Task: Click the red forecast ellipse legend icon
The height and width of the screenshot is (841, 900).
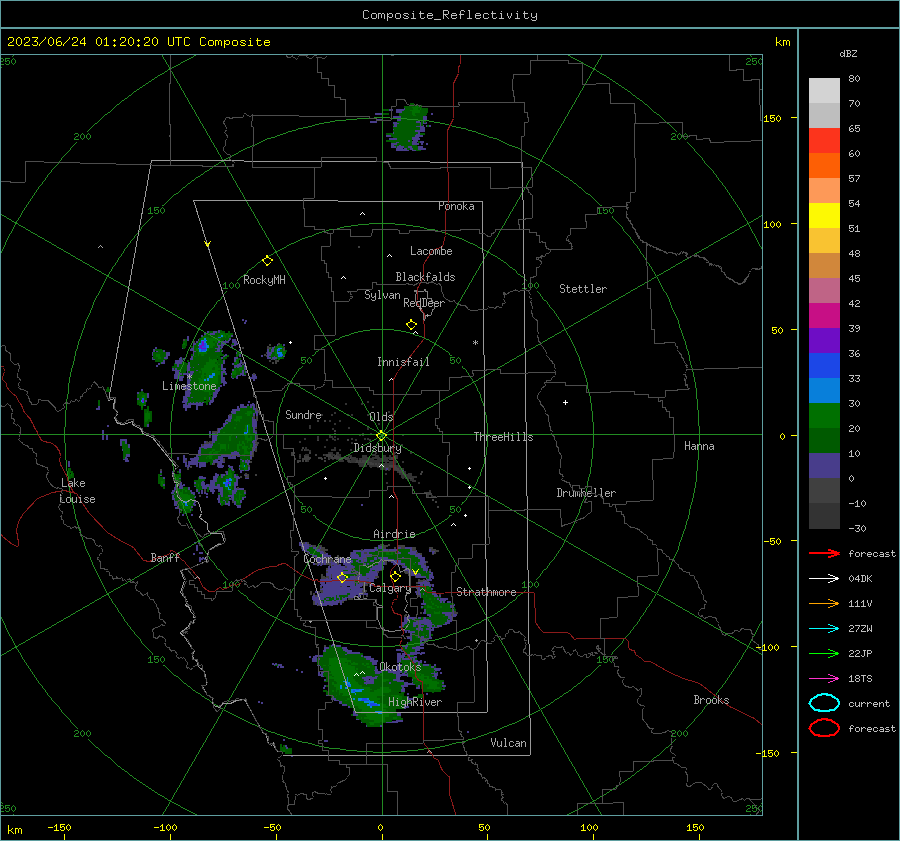Action: click(x=824, y=728)
